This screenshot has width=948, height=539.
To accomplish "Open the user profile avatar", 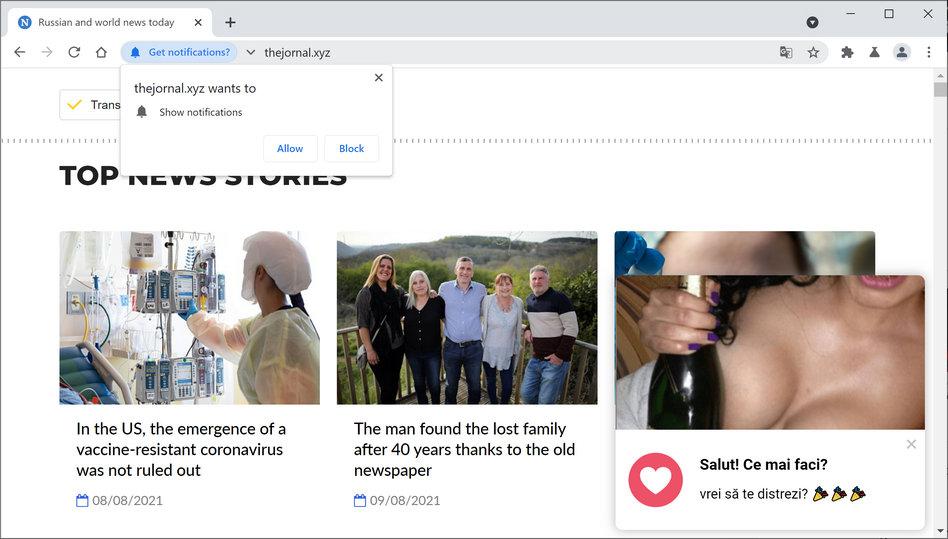I will [x=901, y=53].
